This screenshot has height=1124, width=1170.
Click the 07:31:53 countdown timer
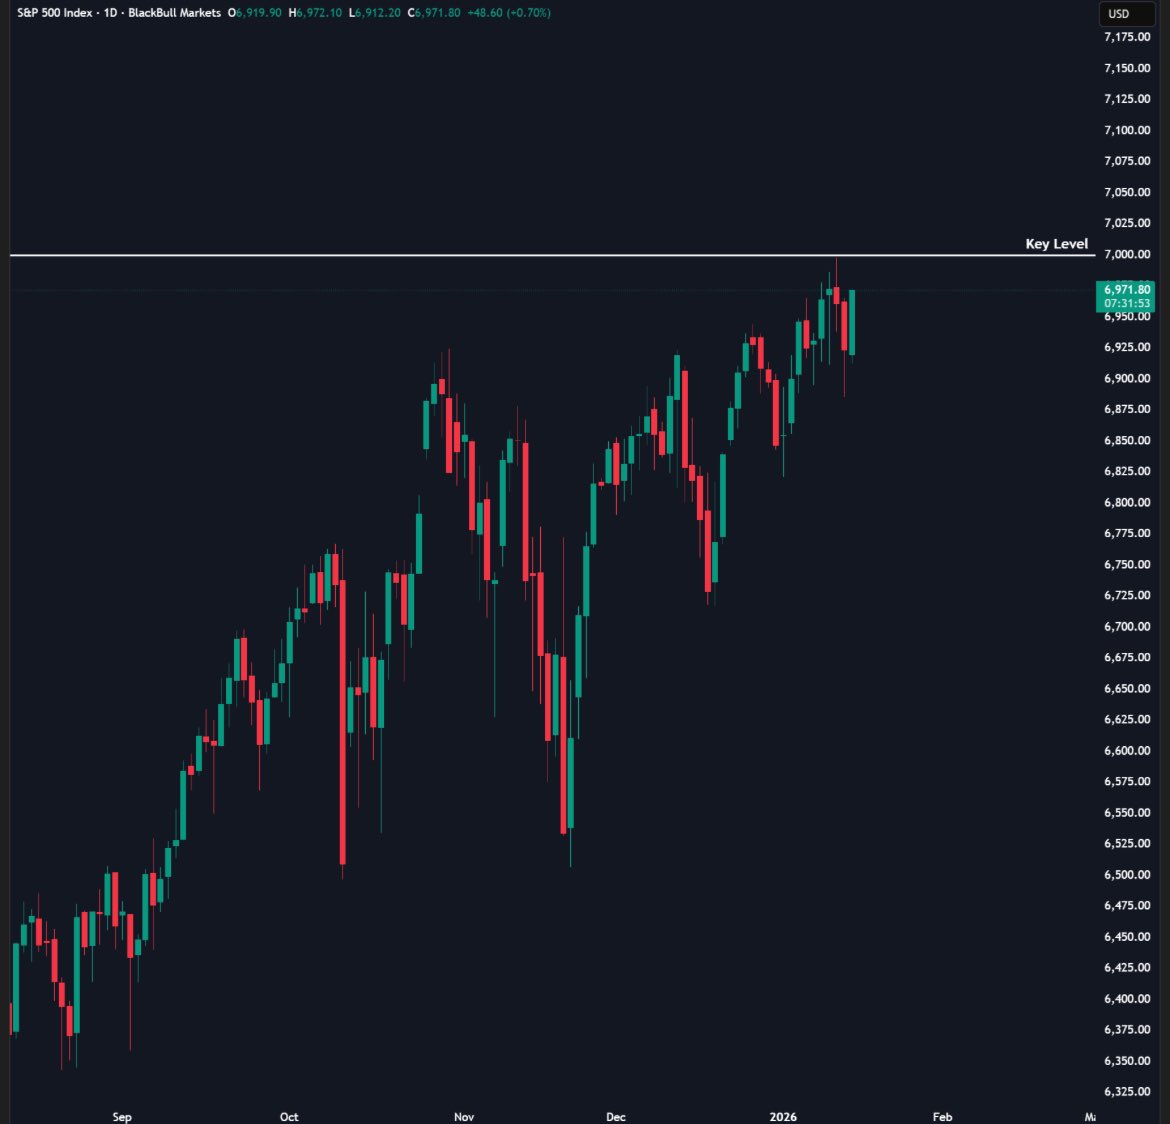pos(1127,303)
